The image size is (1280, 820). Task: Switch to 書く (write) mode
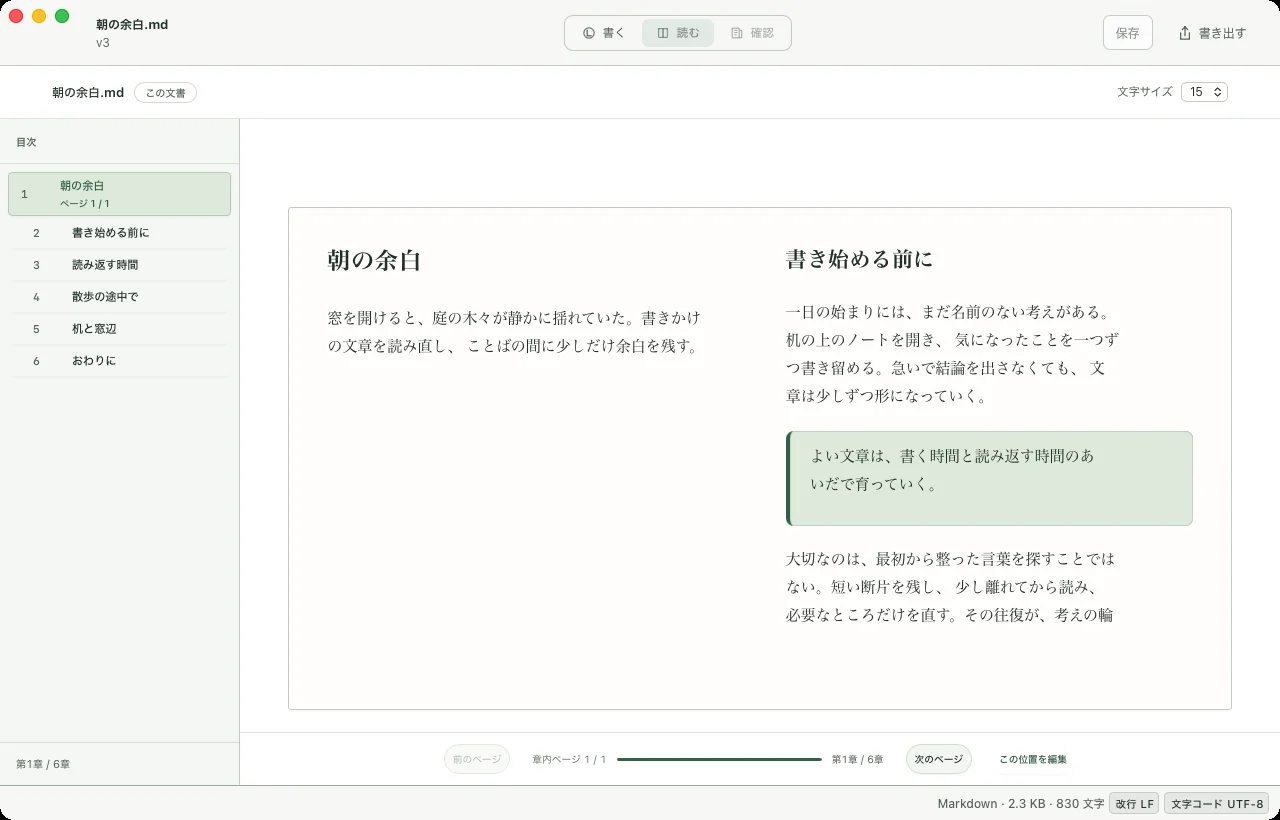click(604, 33)
